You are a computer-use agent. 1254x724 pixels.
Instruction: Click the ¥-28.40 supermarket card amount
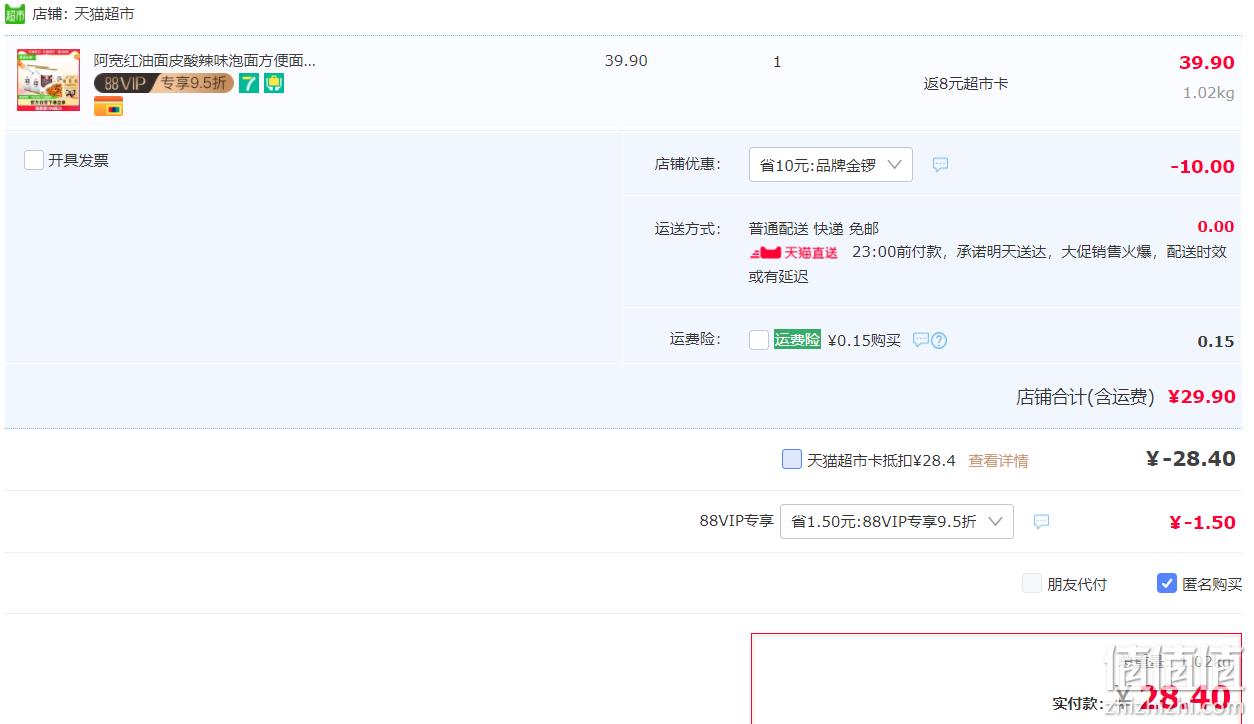(1190, 459)
